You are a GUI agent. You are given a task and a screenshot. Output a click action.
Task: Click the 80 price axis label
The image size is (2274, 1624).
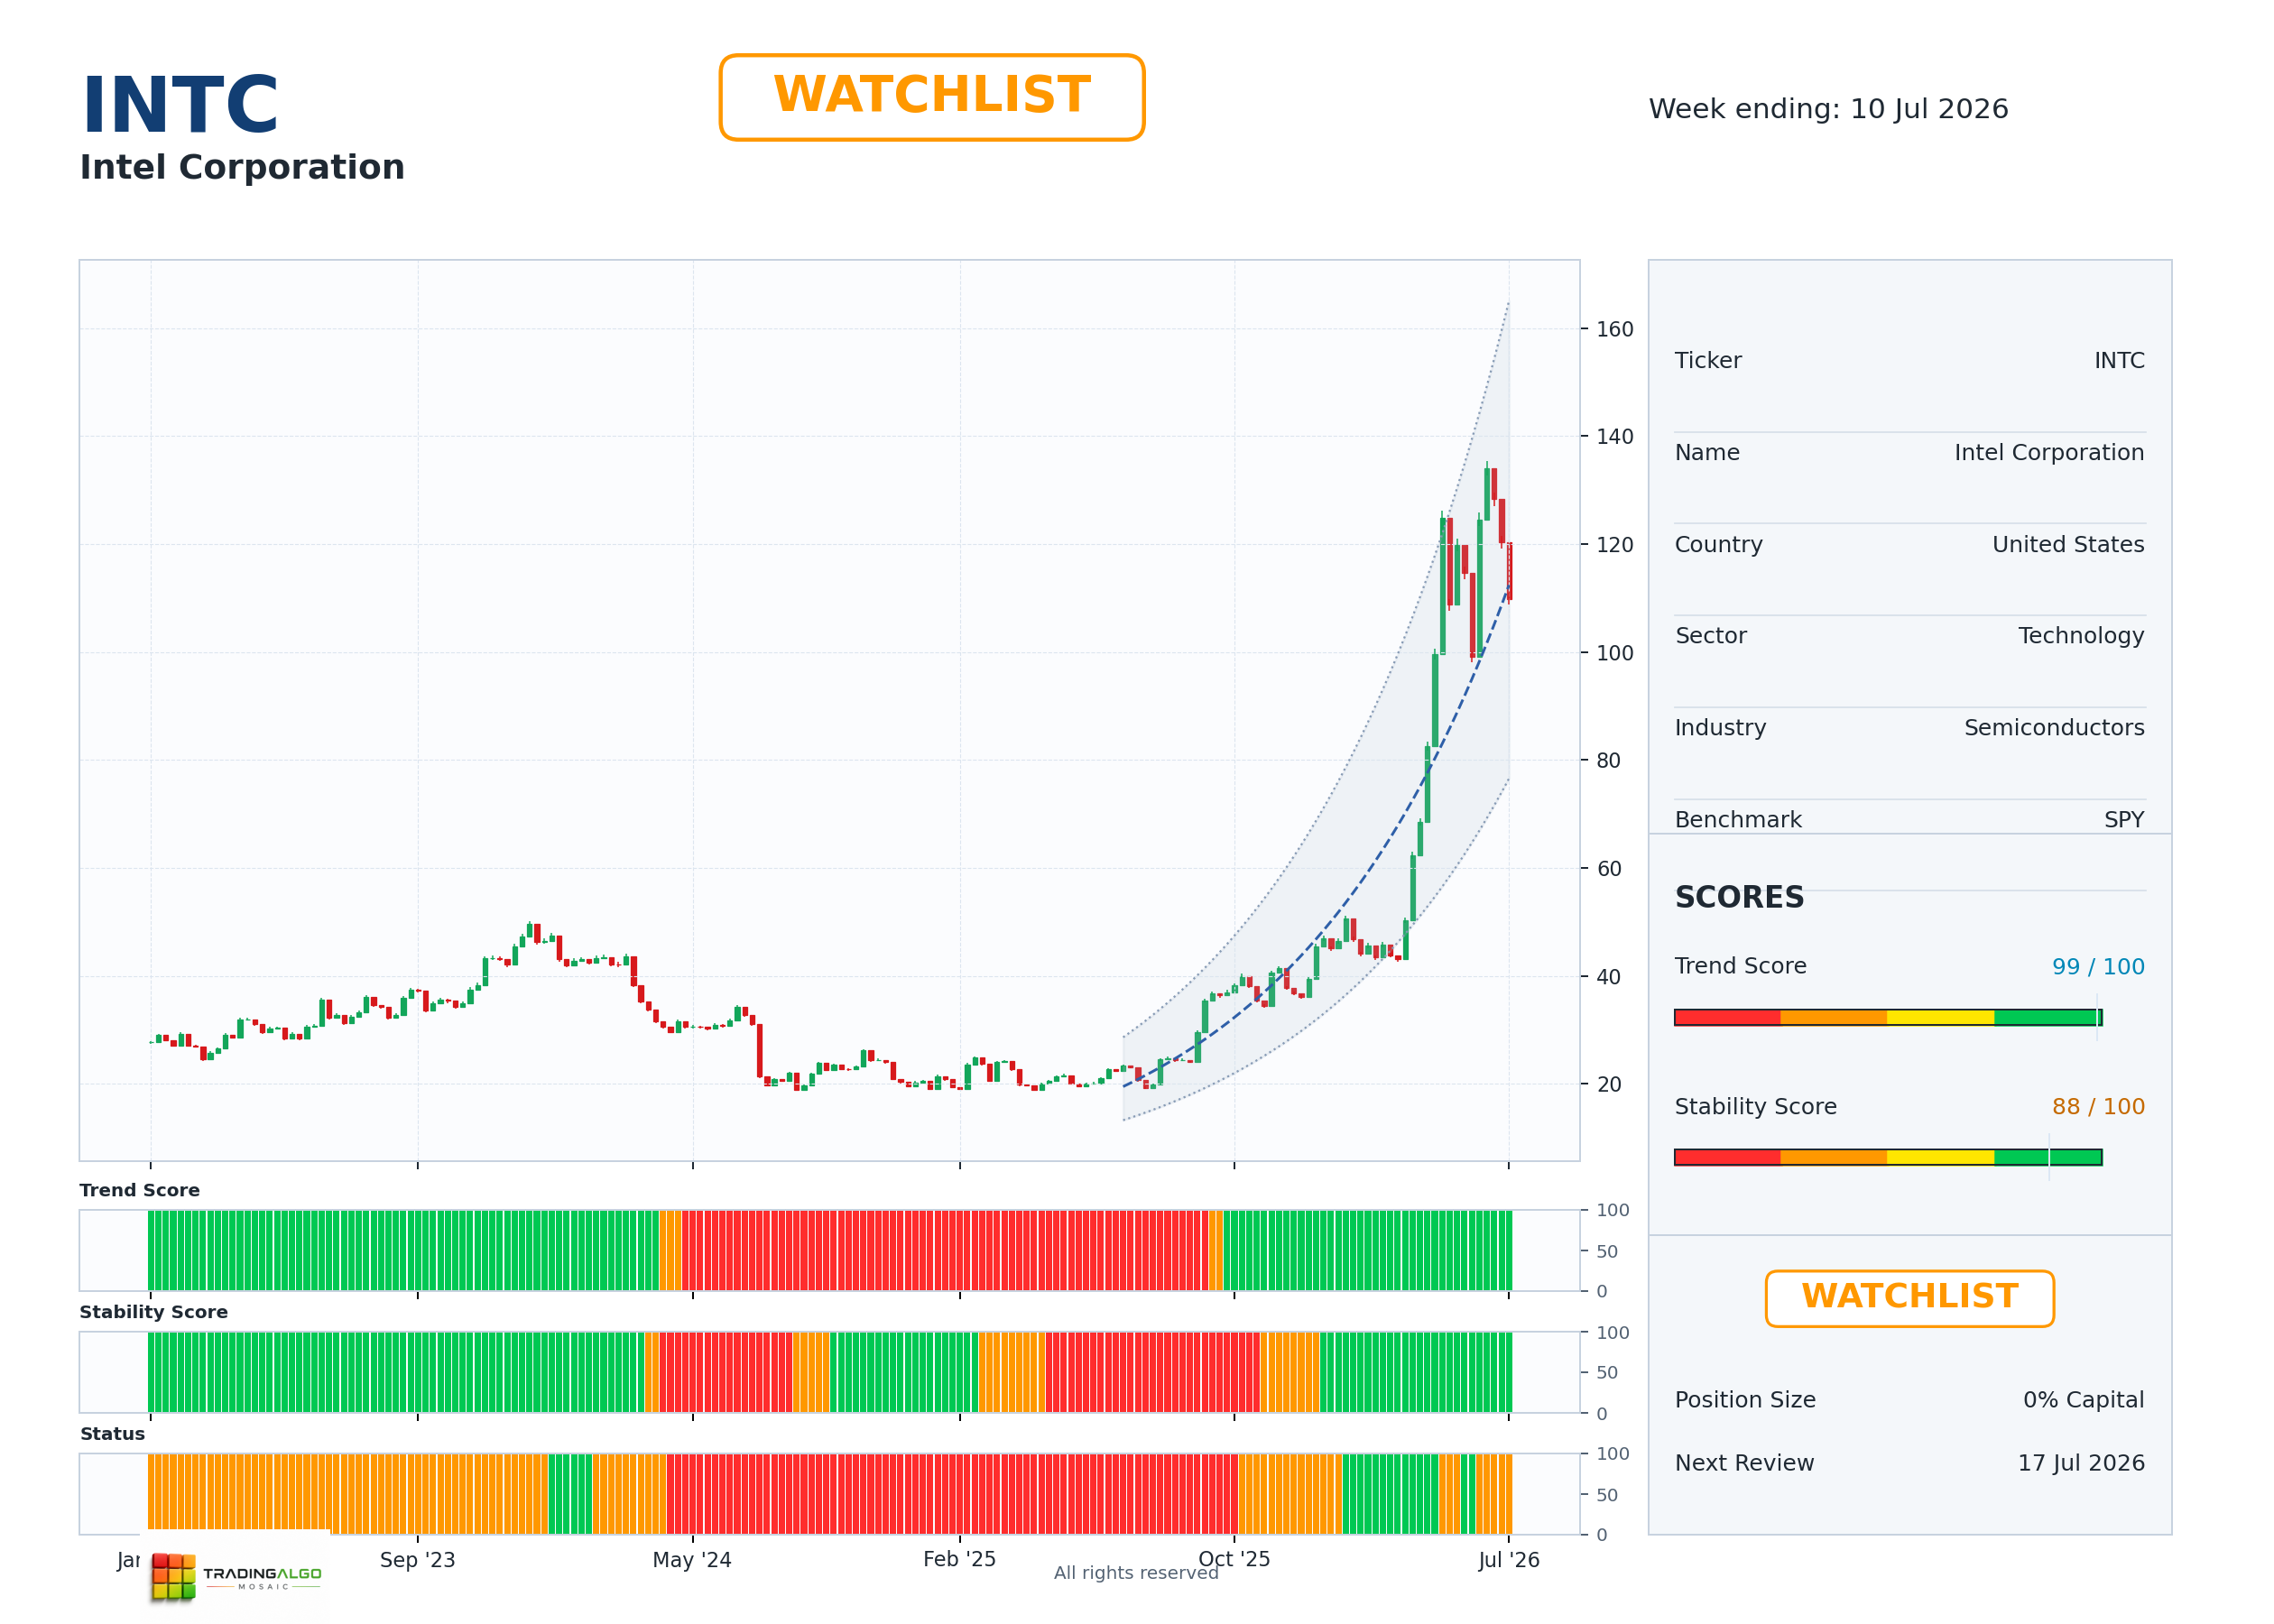tap(1608, 761)
